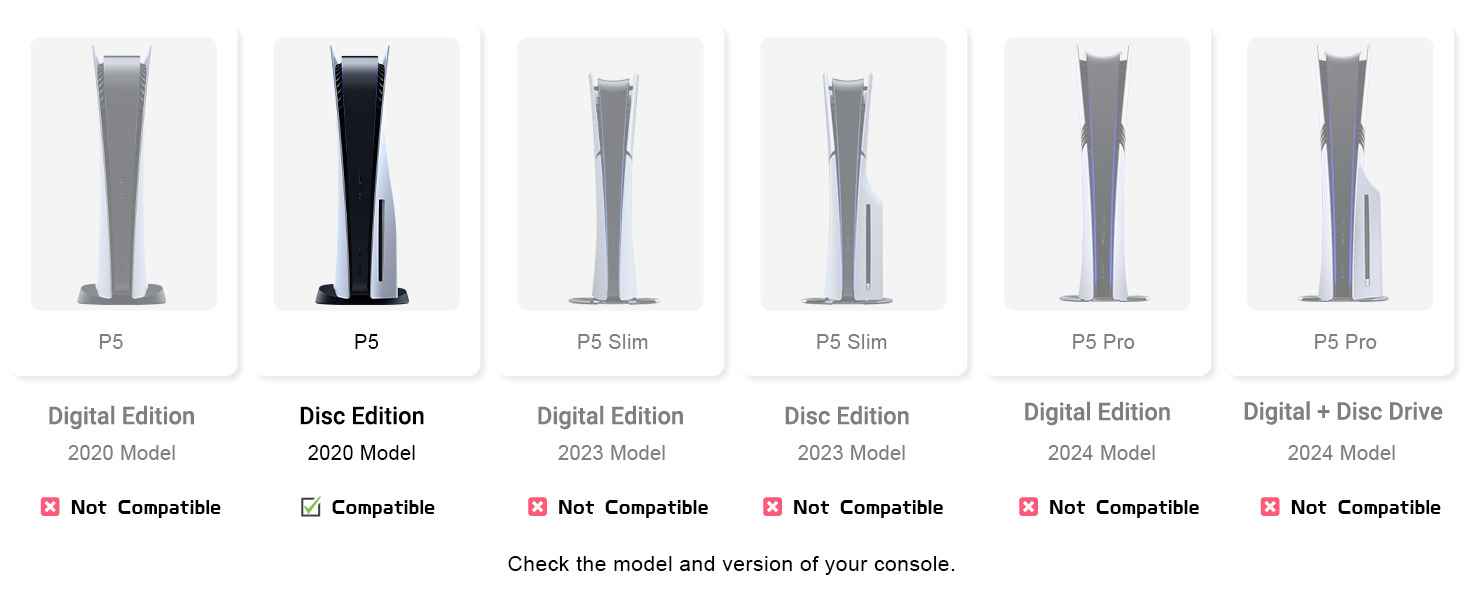Click the green checkmark beside Compatible
This screenshot has height=600, width=1464.
pos(311,507)
